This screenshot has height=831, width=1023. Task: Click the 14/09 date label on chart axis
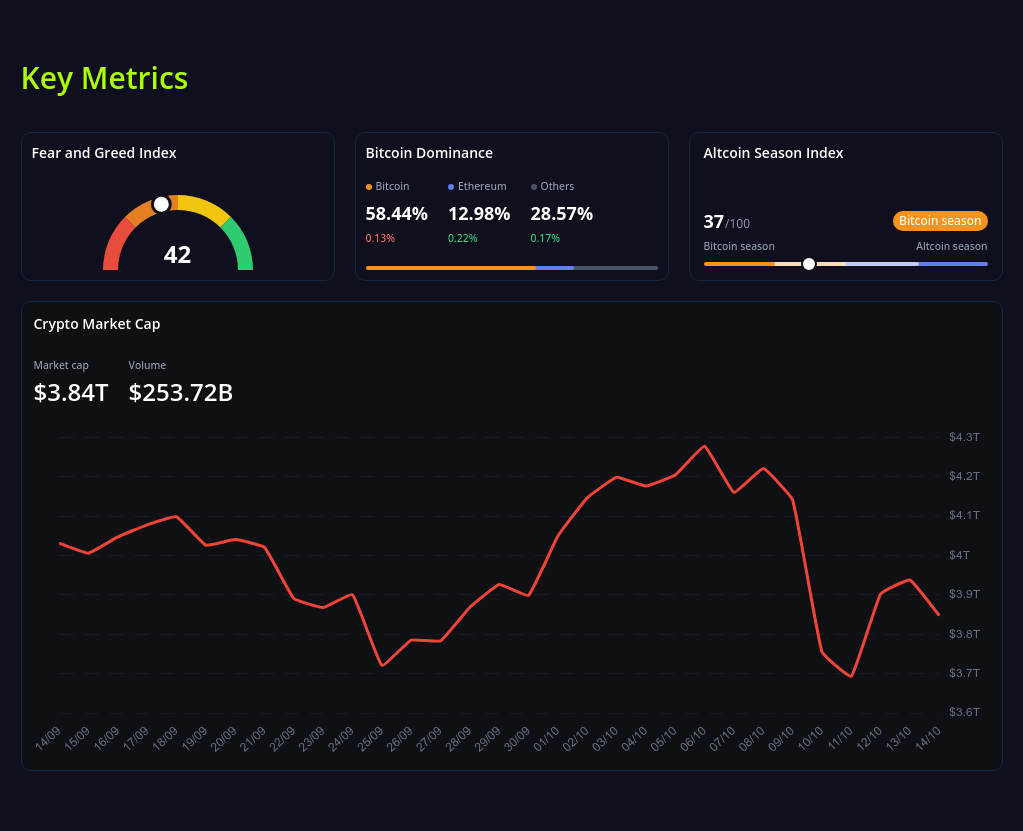[x=48, y=739]
